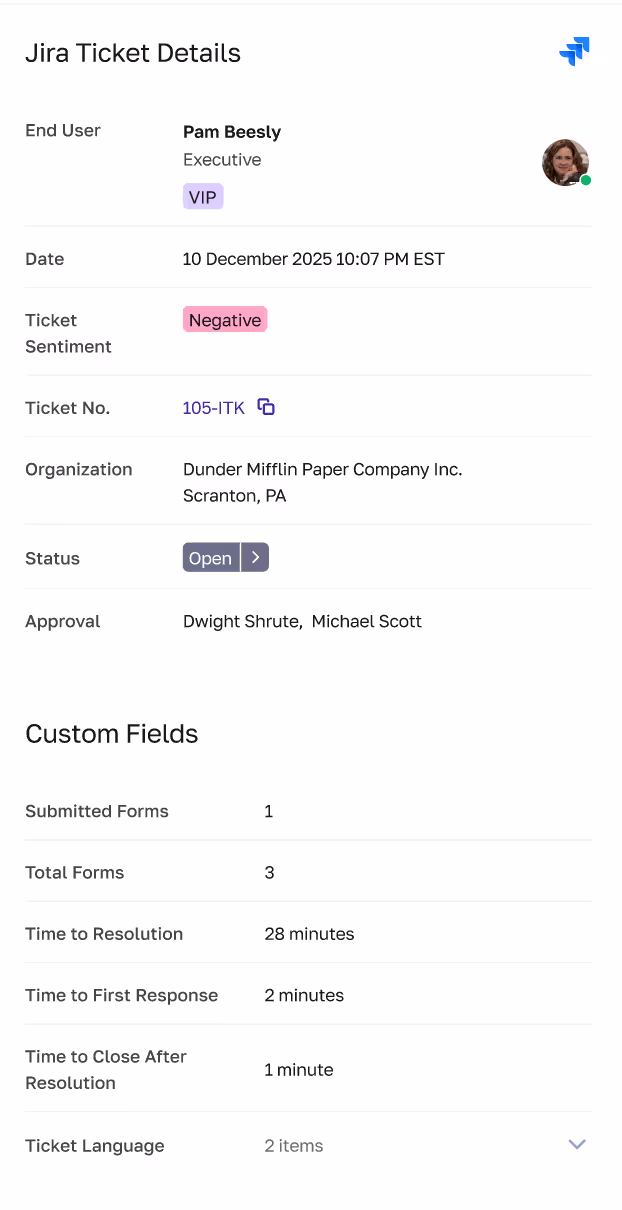This screenshot has height=1210, width=622.
Task: Click the Time to First Response value
Action: pyautogui.click(x=304, y=995)
